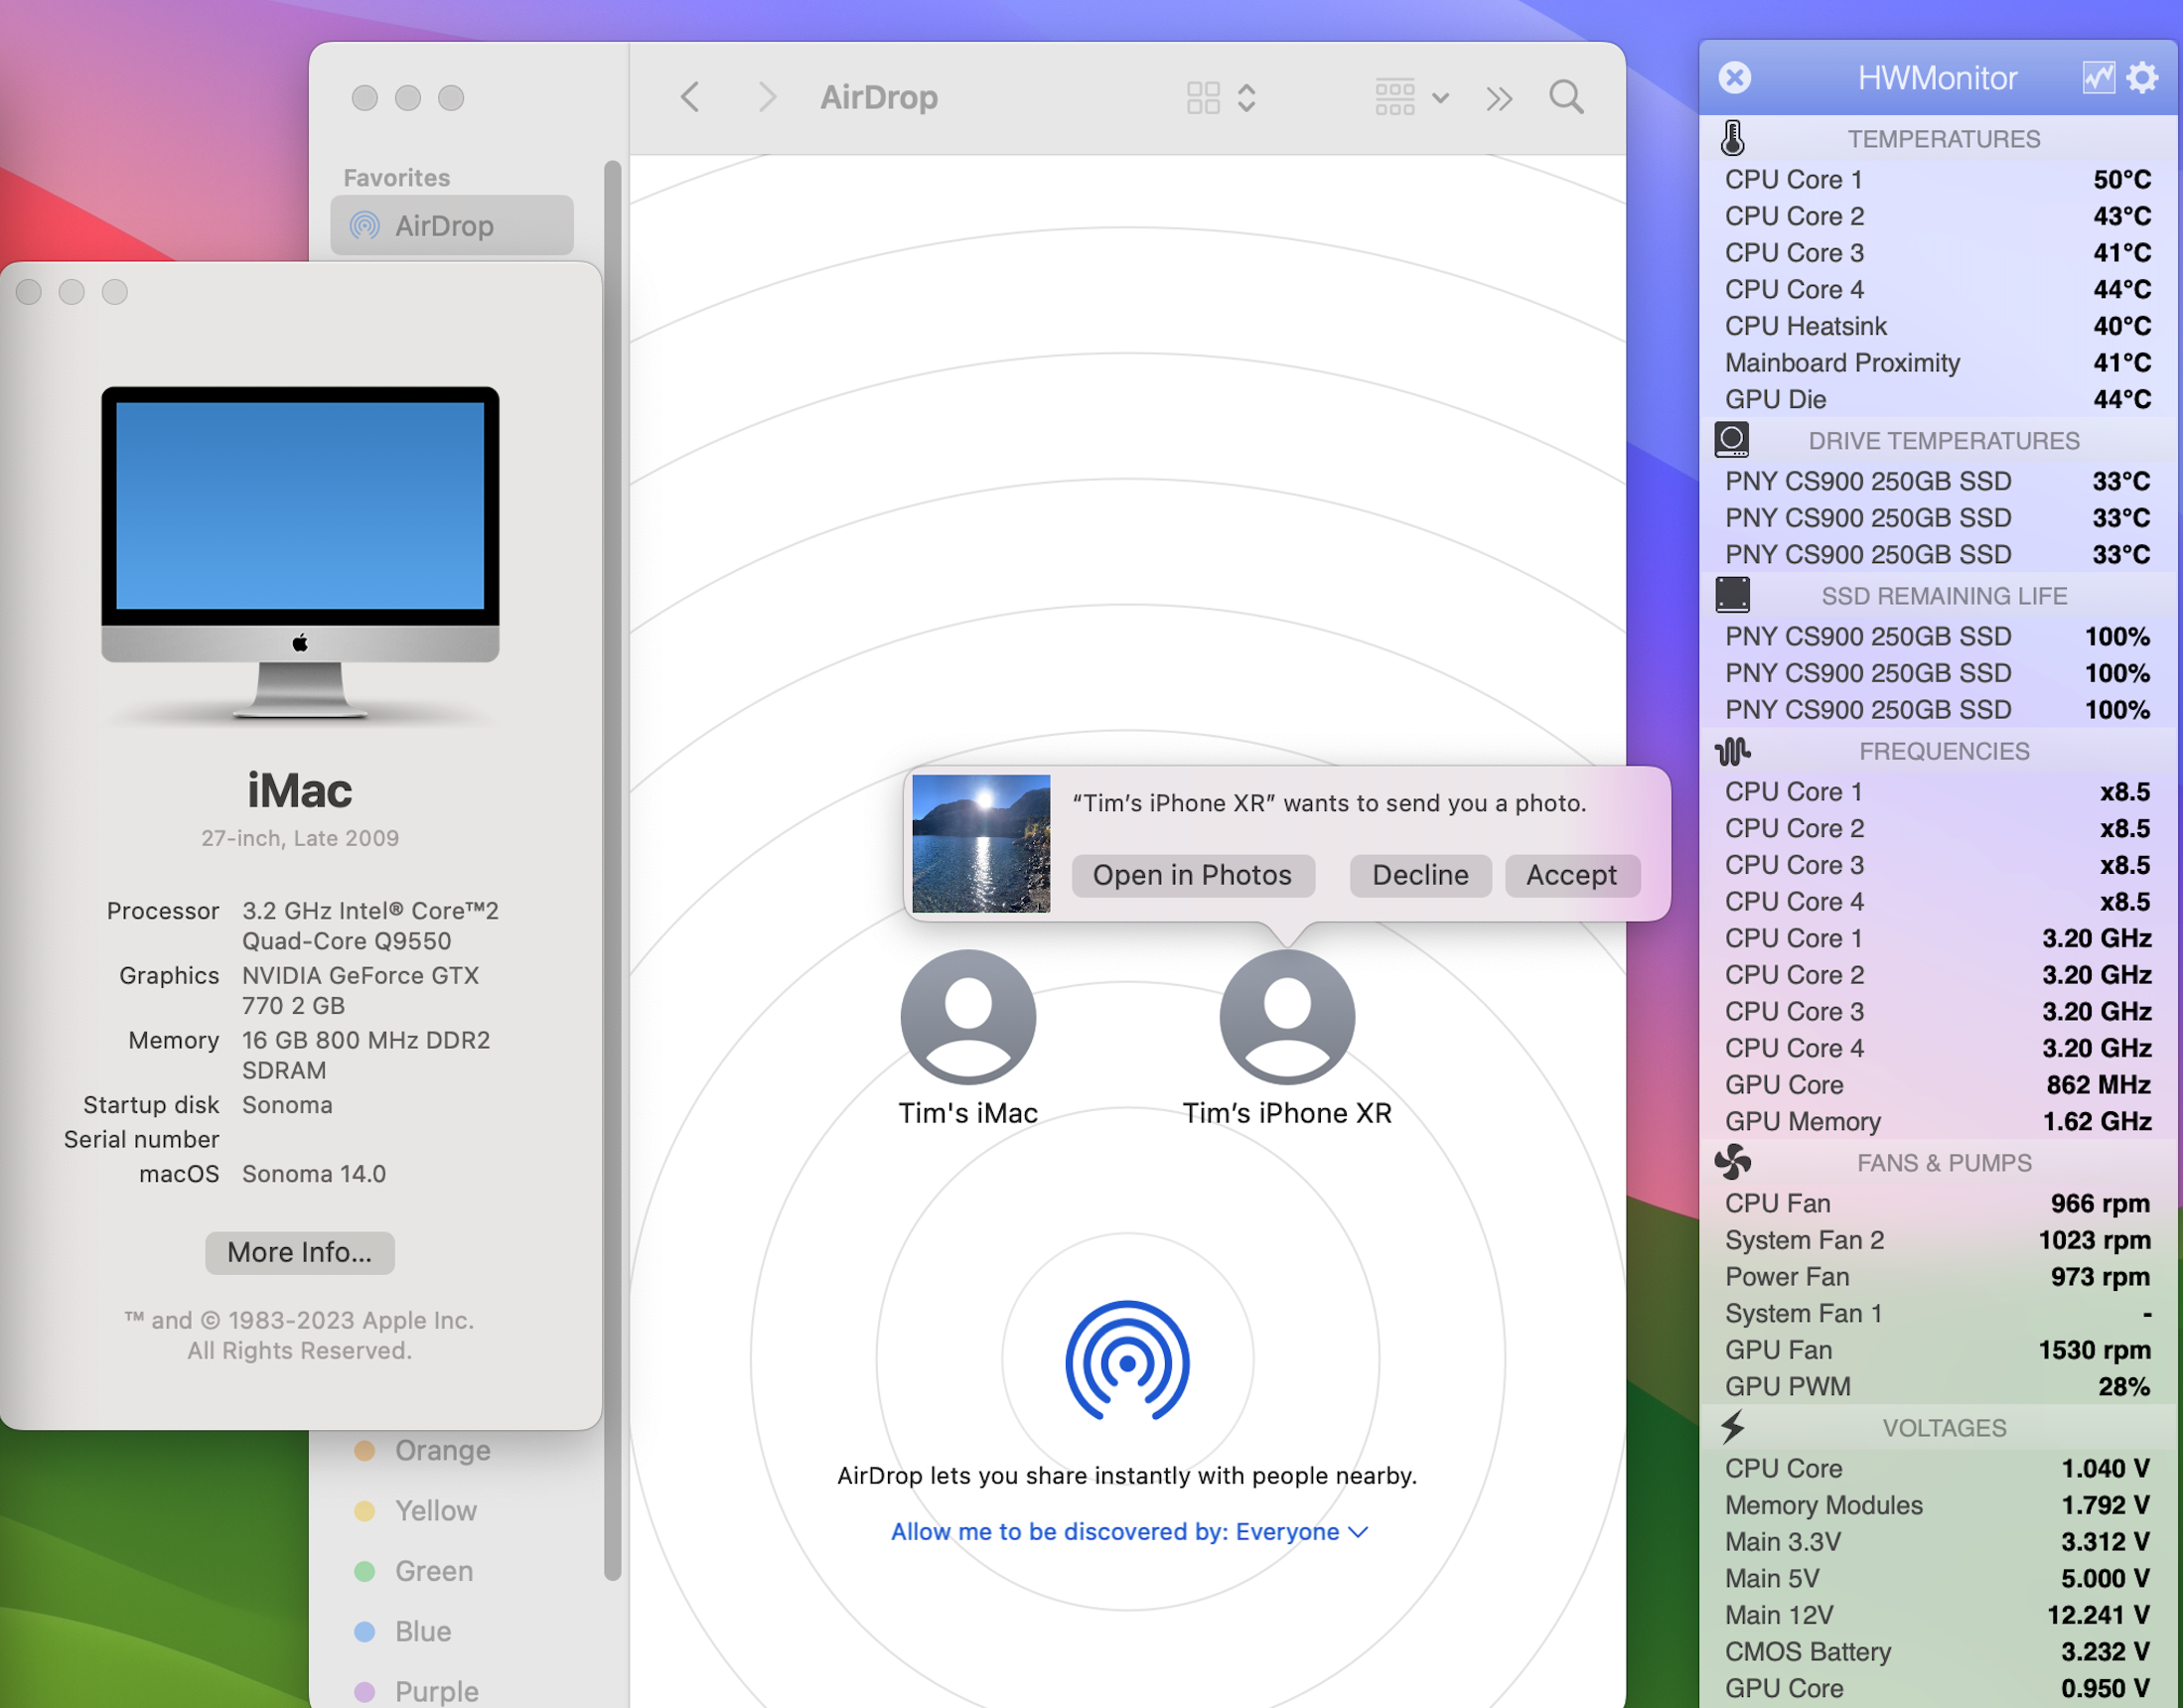Click the lake photo thumbnail preview
Screen dimensions: 2183x1708
981,843
